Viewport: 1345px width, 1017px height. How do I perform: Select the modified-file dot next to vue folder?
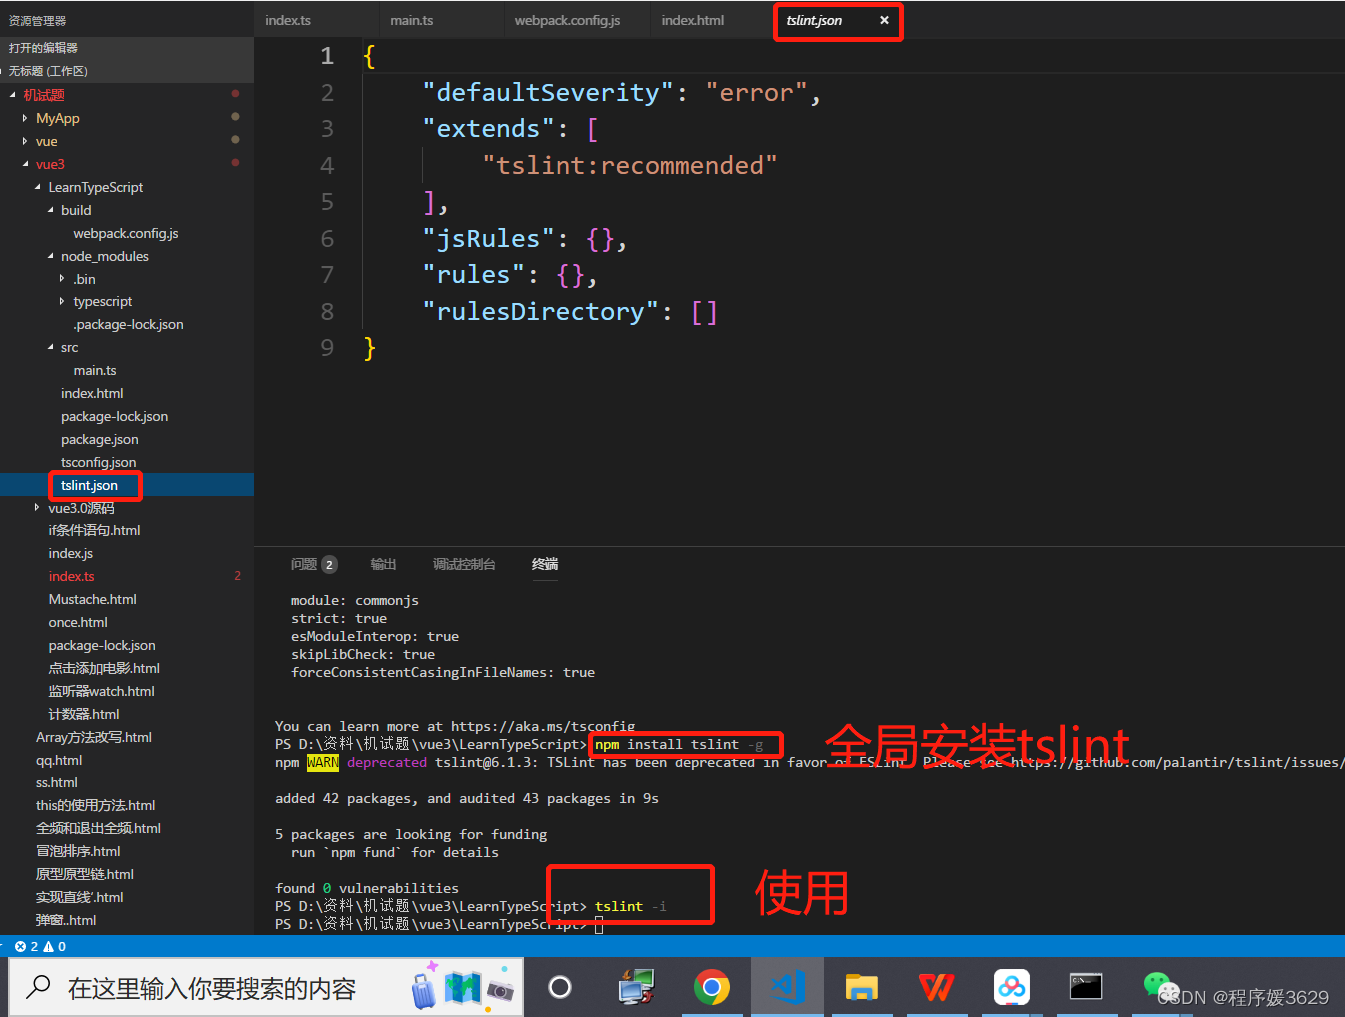tap(235, 140)
